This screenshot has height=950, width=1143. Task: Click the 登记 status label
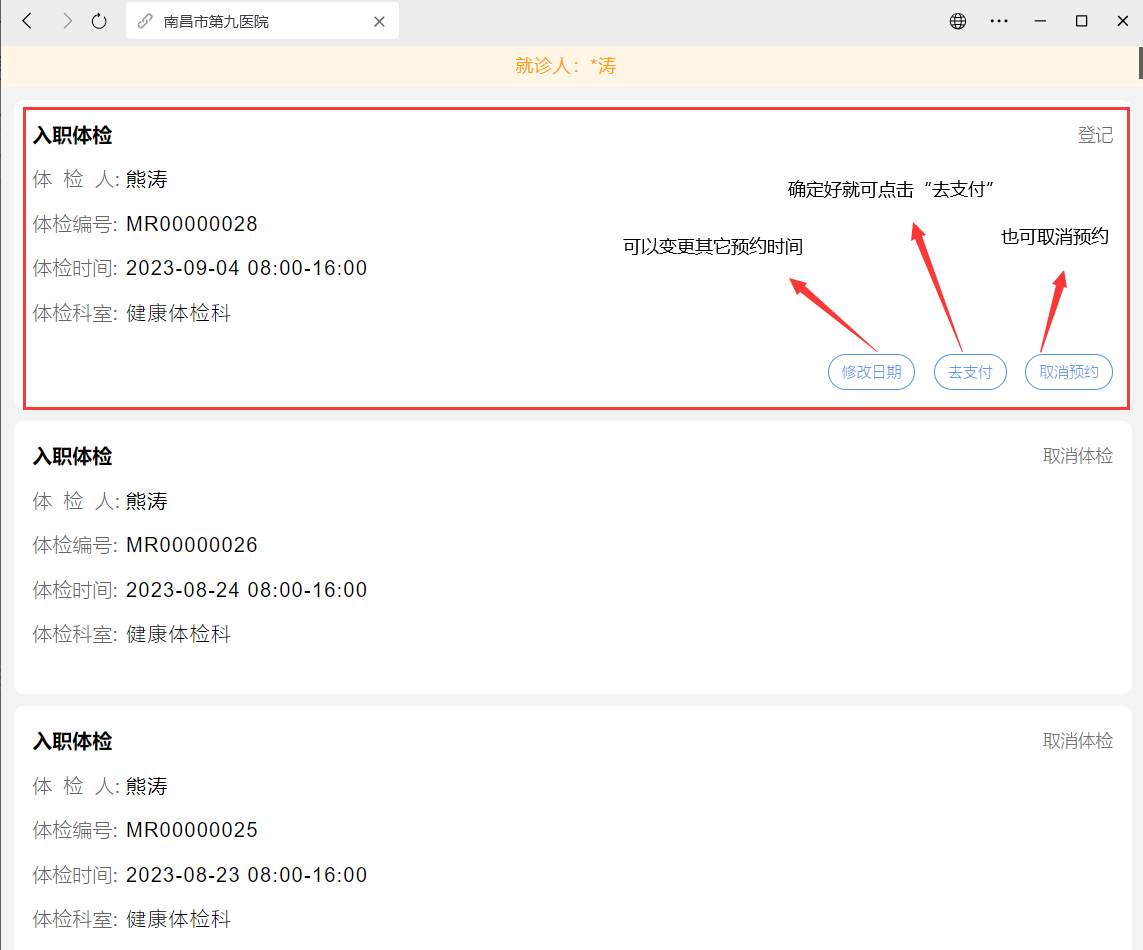pos(1095,135)
